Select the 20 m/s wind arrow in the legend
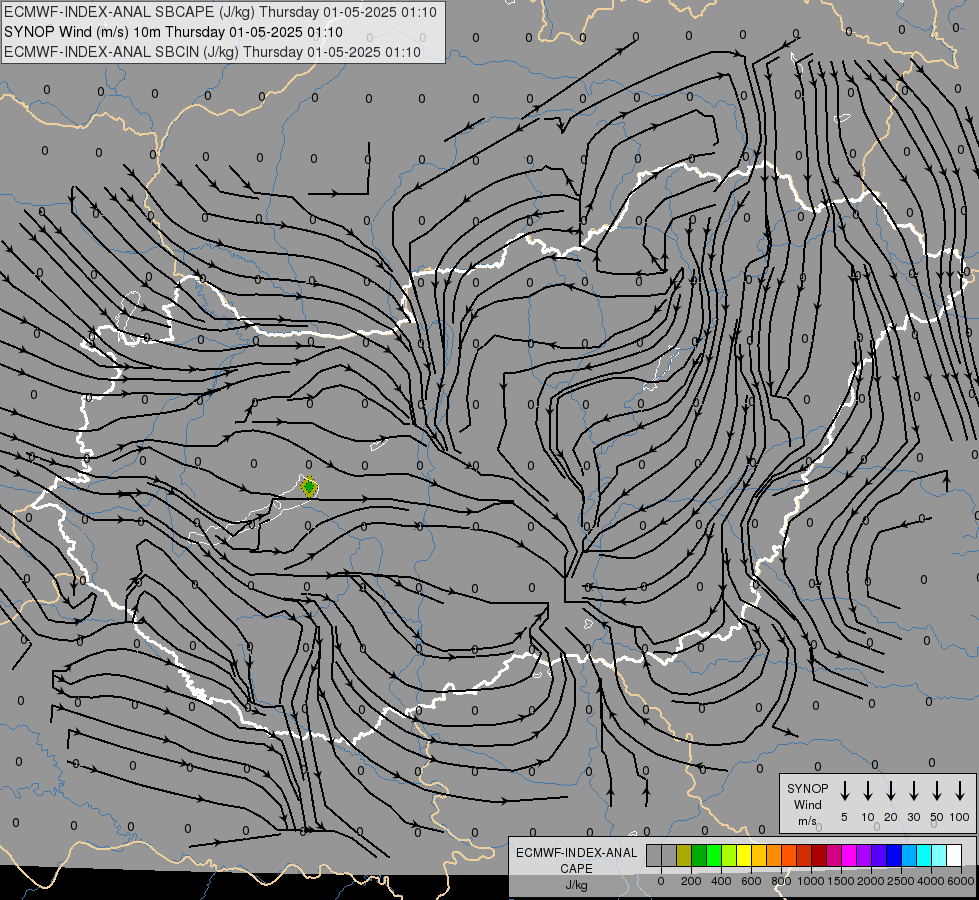979x900 pixels. click(x=890, y=791)
